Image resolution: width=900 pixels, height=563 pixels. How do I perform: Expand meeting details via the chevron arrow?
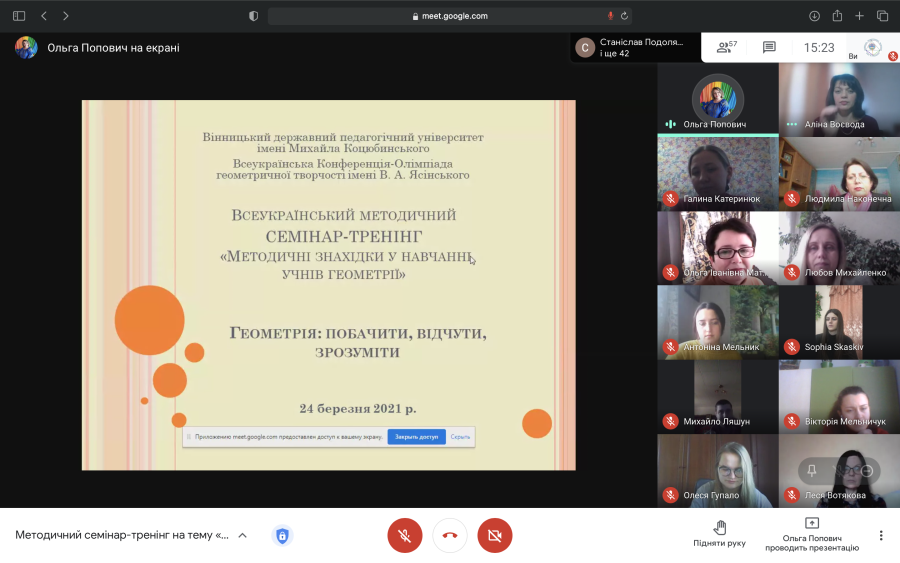click(242, 535)
